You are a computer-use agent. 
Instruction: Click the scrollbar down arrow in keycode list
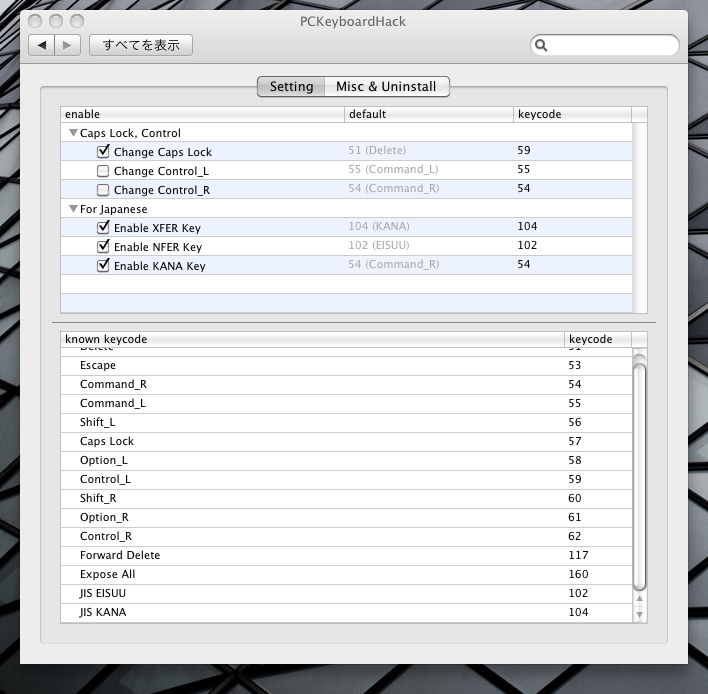pyautogui.click(x=640, y=615)
